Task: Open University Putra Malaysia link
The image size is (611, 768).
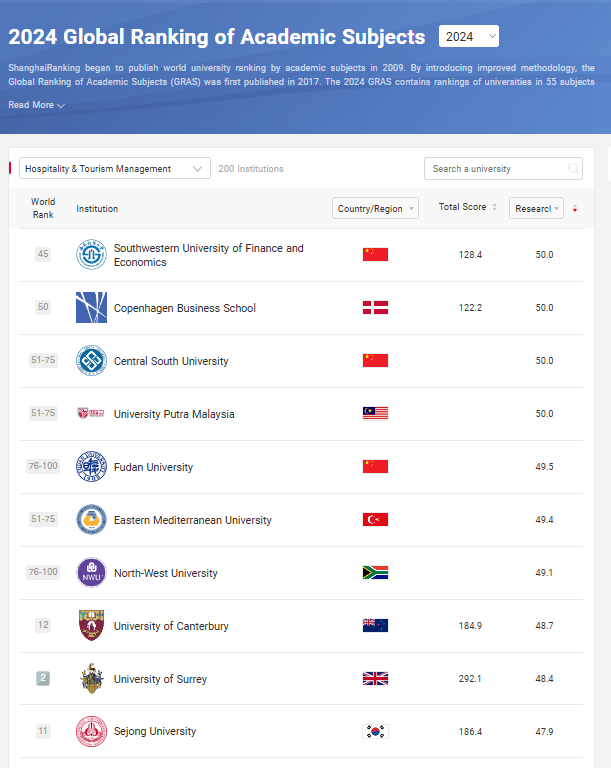Action: pyautogui.click(x=174, y=414)
